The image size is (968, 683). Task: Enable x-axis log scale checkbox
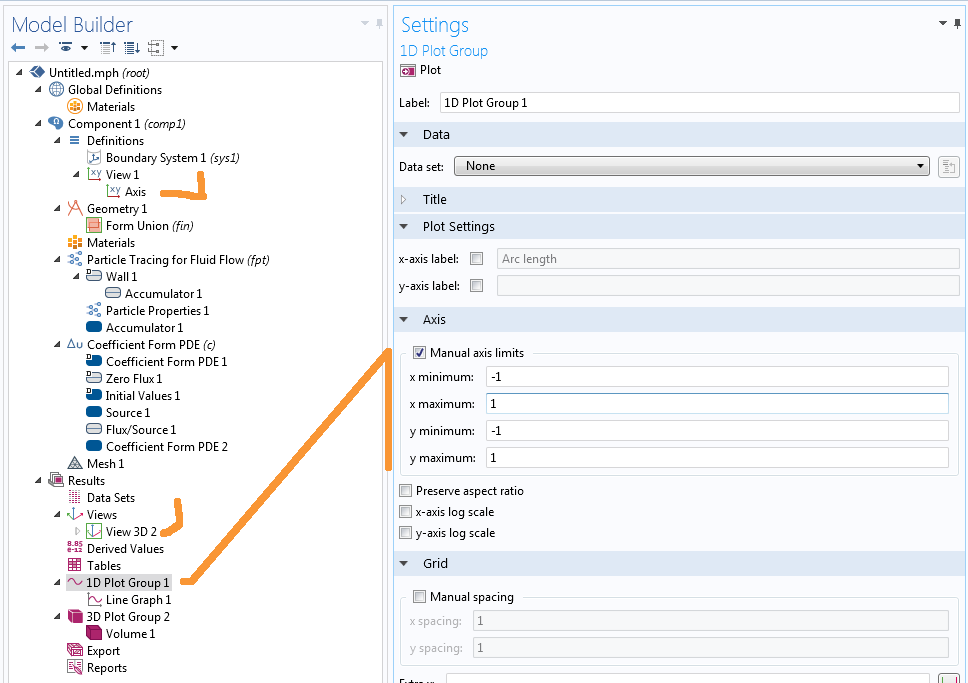pos(405,512)
